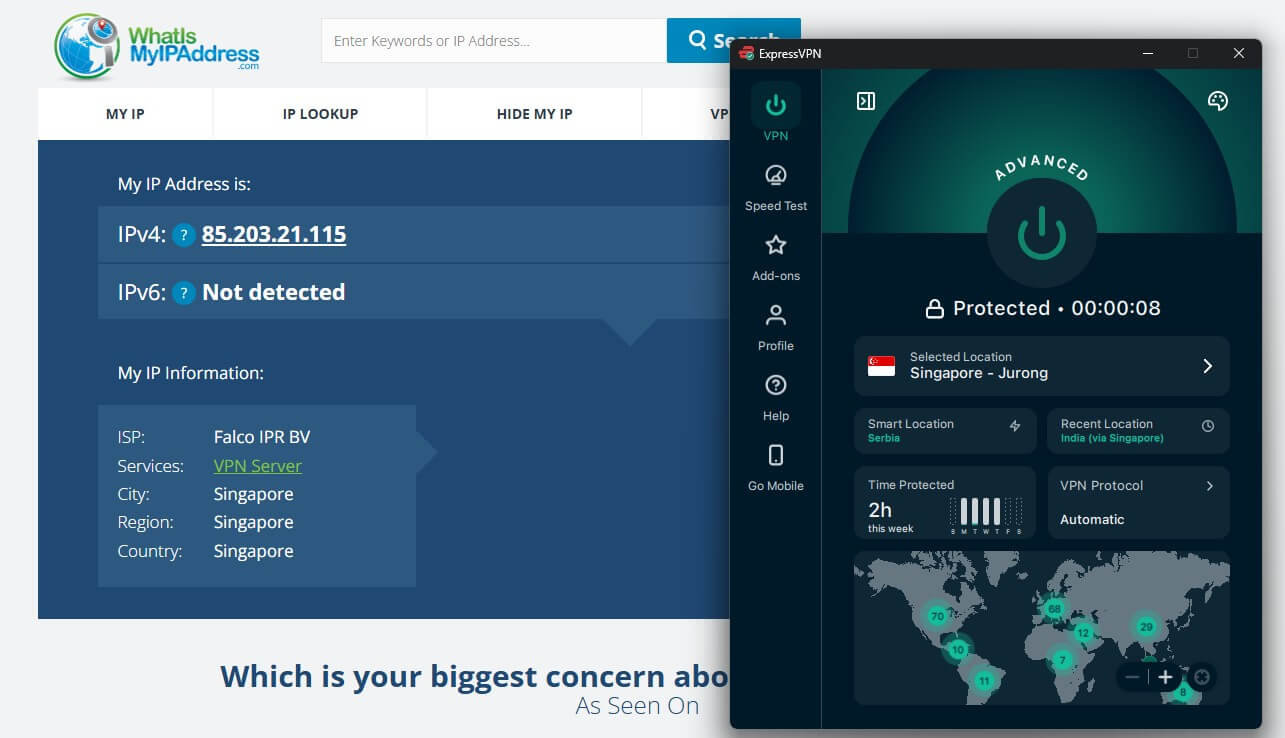Click the blue Search button
This screenshot has width=1285, height=738.
[733, 41]
